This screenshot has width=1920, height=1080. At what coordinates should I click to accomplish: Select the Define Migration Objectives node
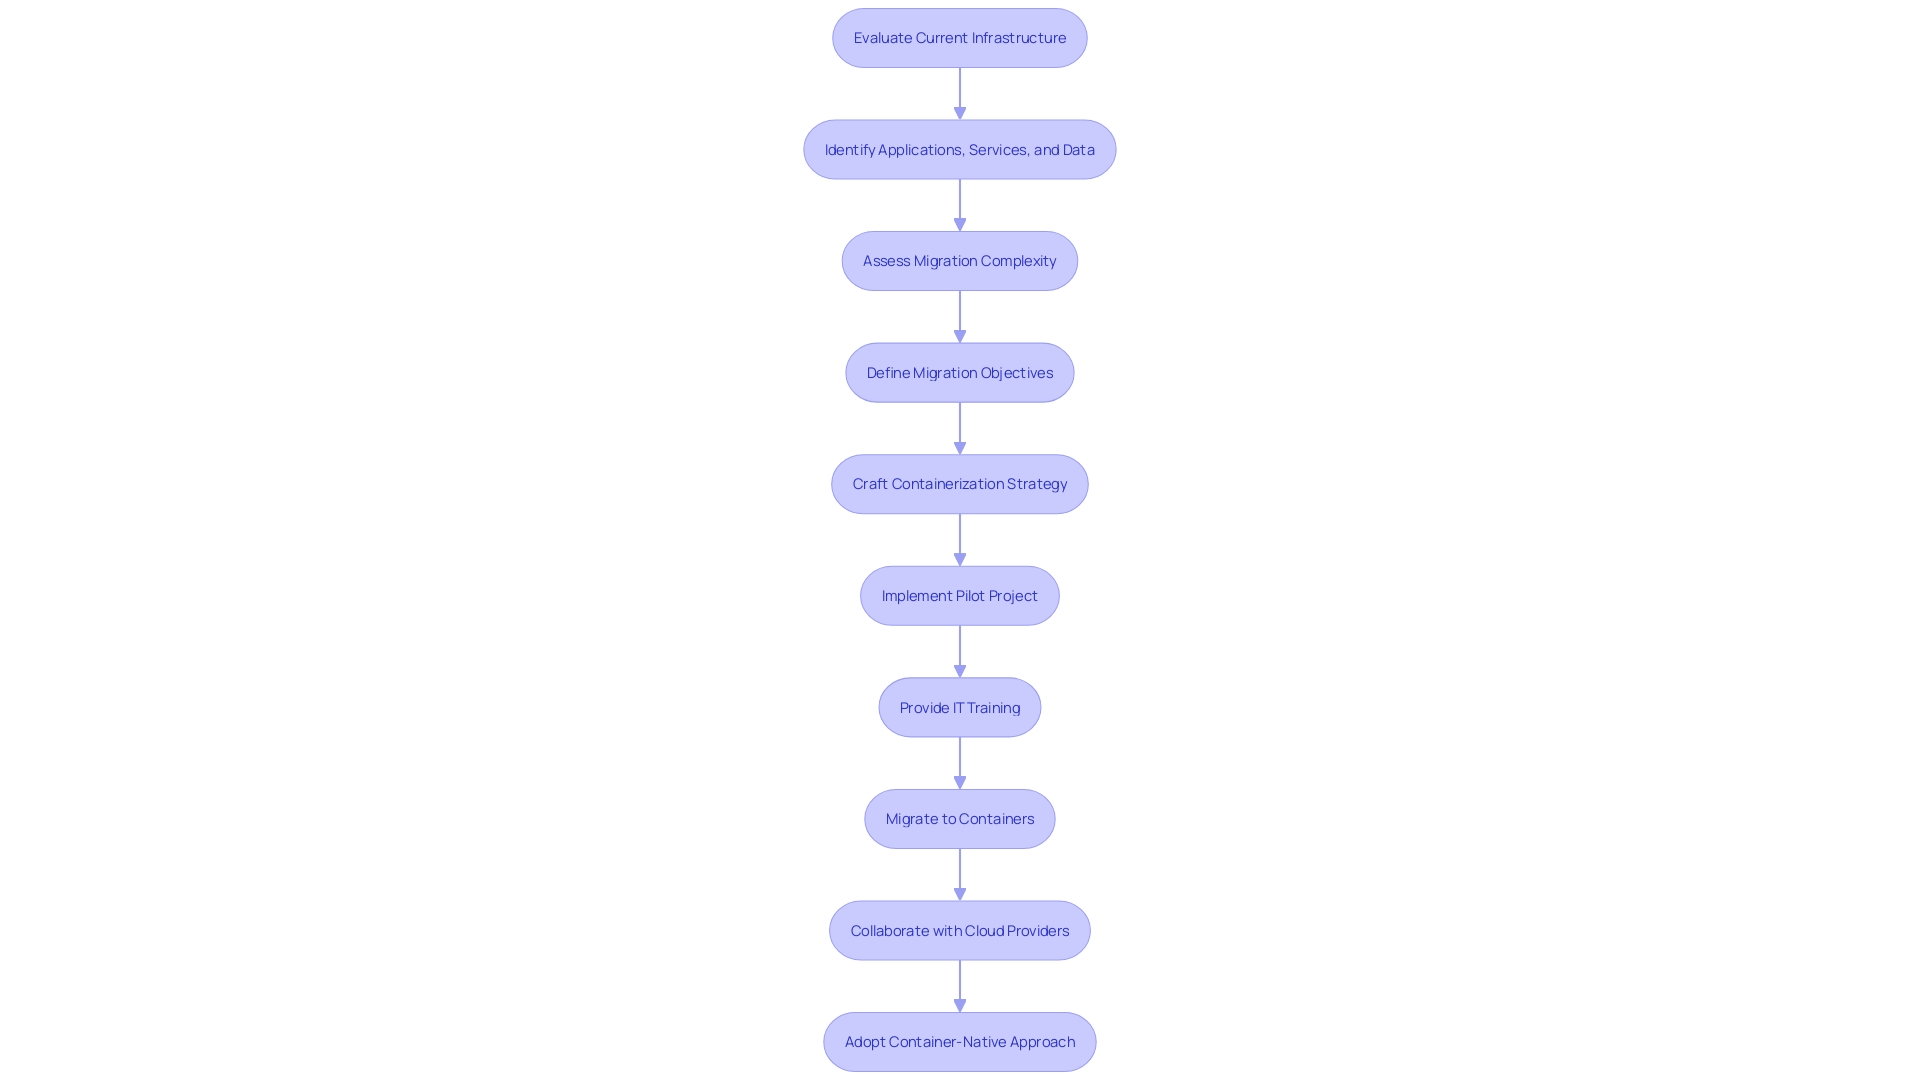[959, 372]
